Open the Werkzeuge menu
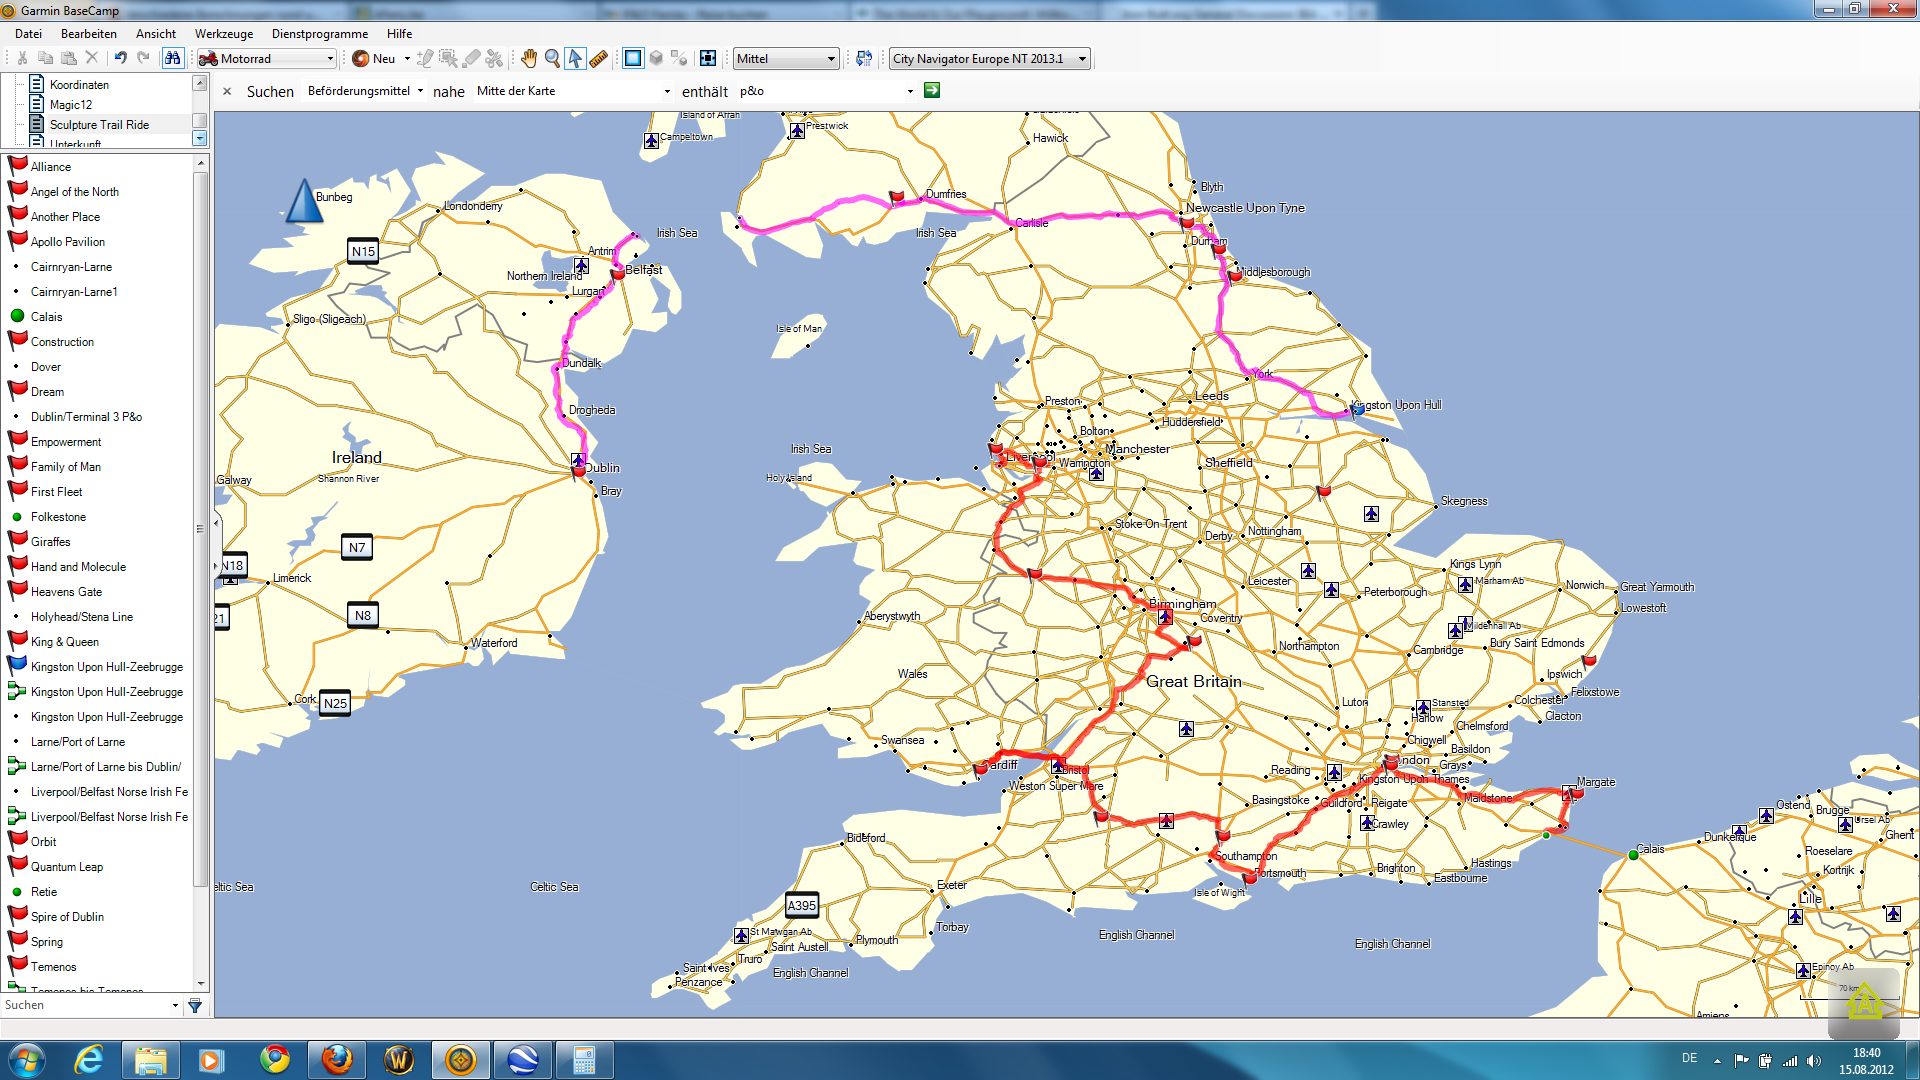 click(224, 34)
